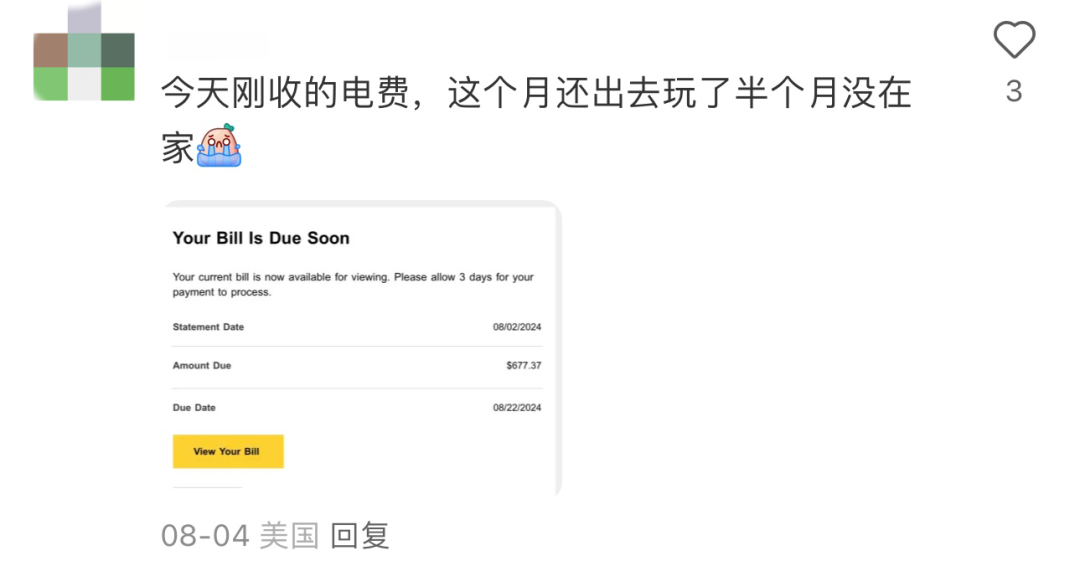This screenshot has width=1080, height=566.
Task: Click the yellow View Your Bill button
Action: [x=228, y=452]
